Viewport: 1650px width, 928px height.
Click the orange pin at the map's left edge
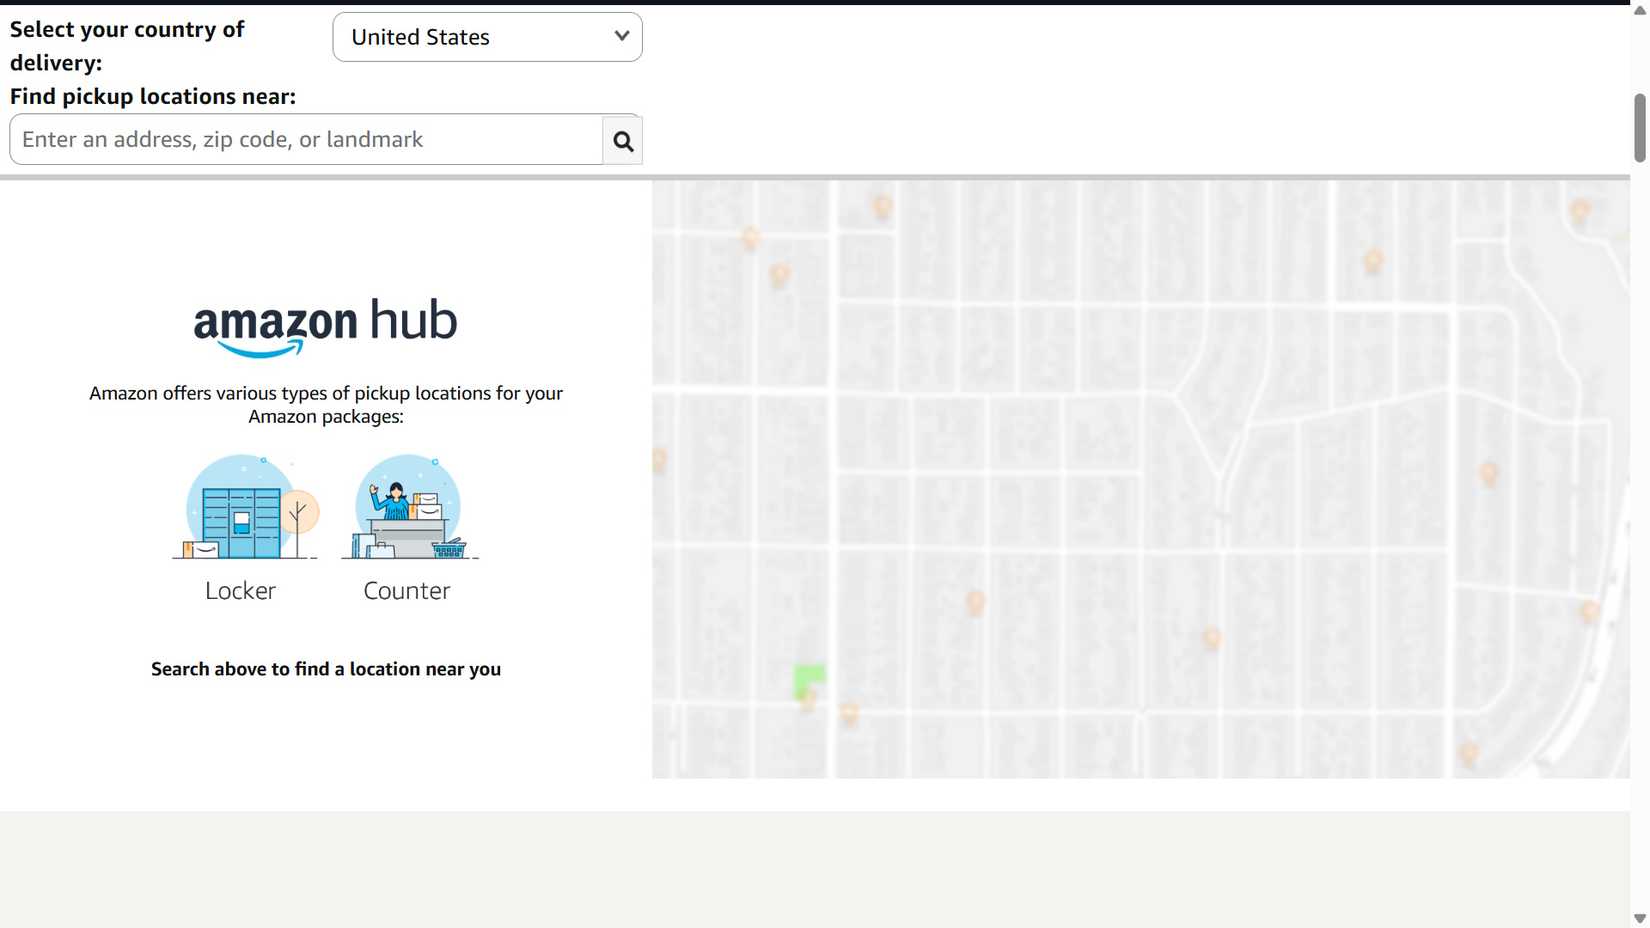(659, 460)
